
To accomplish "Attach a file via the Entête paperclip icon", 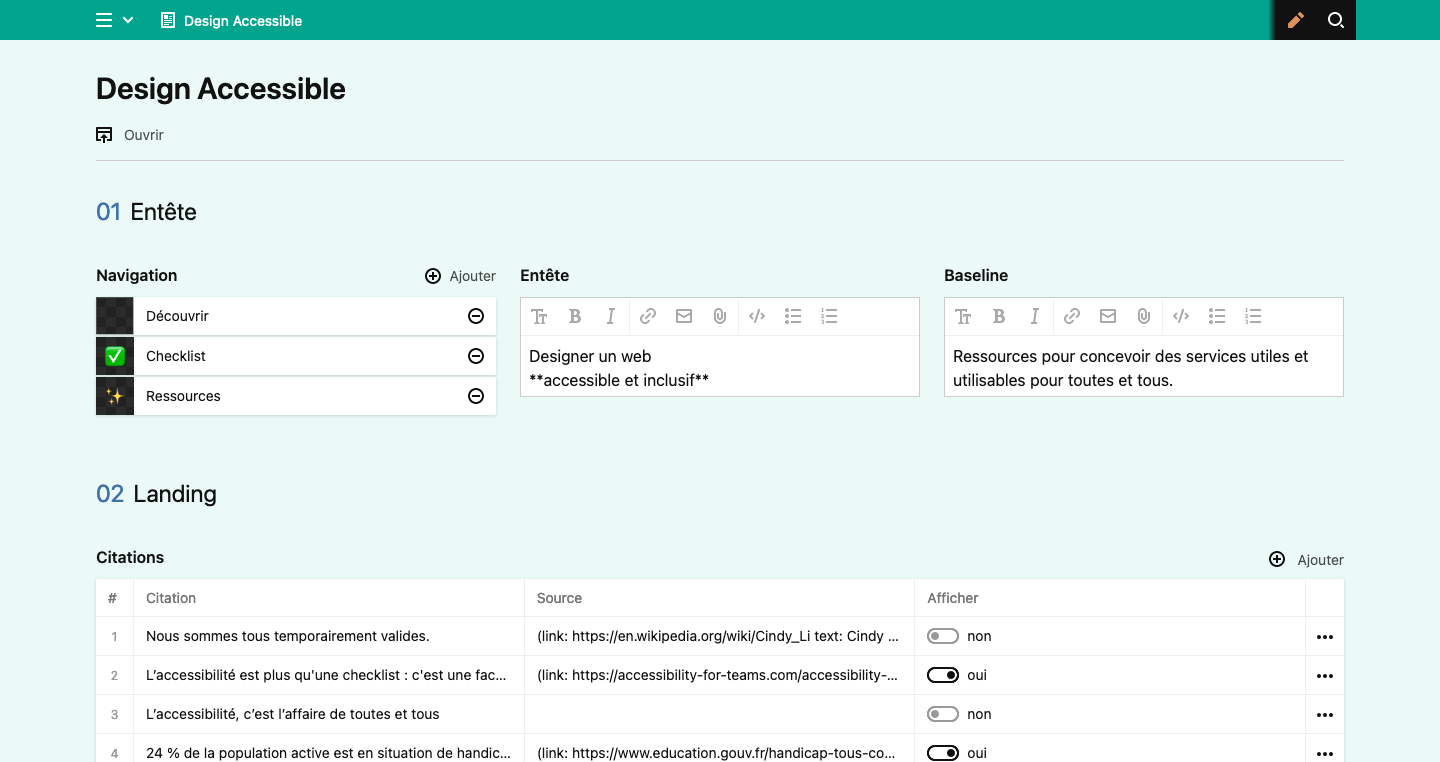I will (x=720, y=316).
